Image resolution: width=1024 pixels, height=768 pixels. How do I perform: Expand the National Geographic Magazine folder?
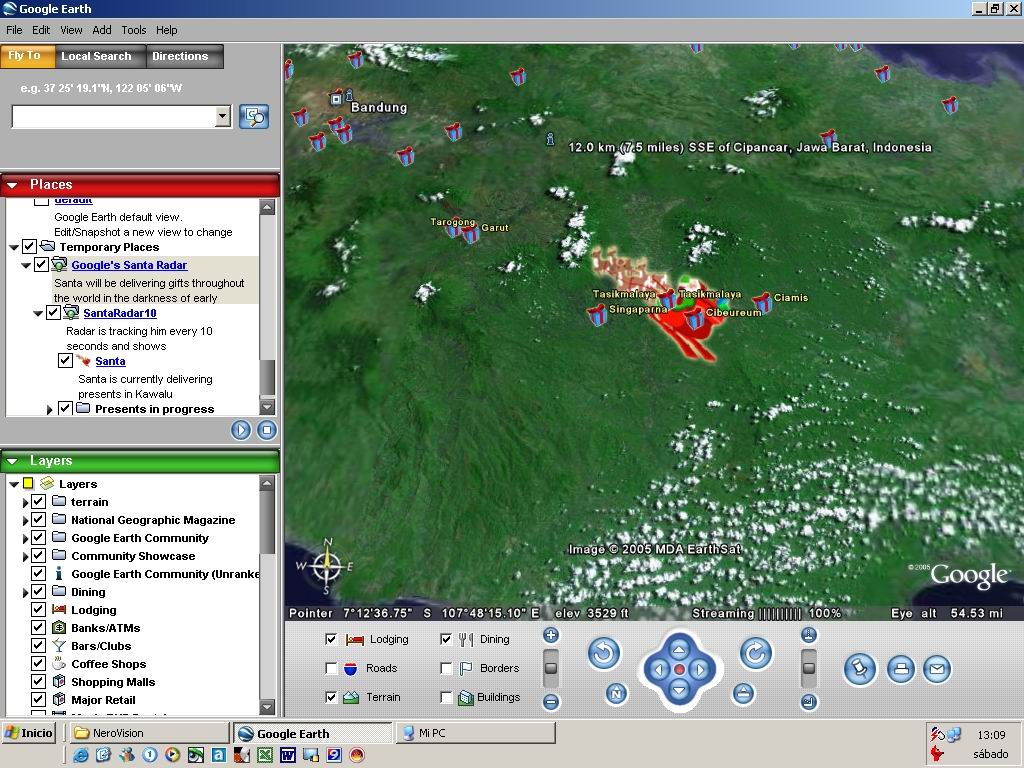tap(25, 520)
